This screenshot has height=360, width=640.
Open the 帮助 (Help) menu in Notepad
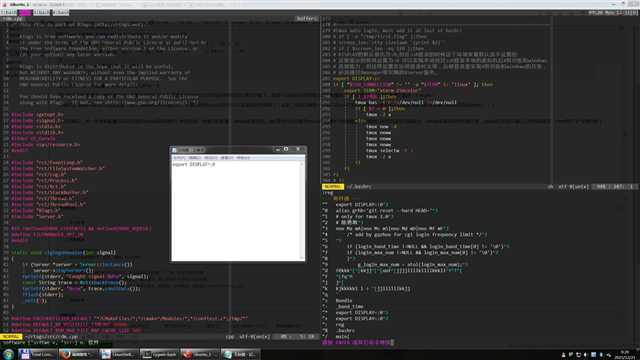point(243,158)
